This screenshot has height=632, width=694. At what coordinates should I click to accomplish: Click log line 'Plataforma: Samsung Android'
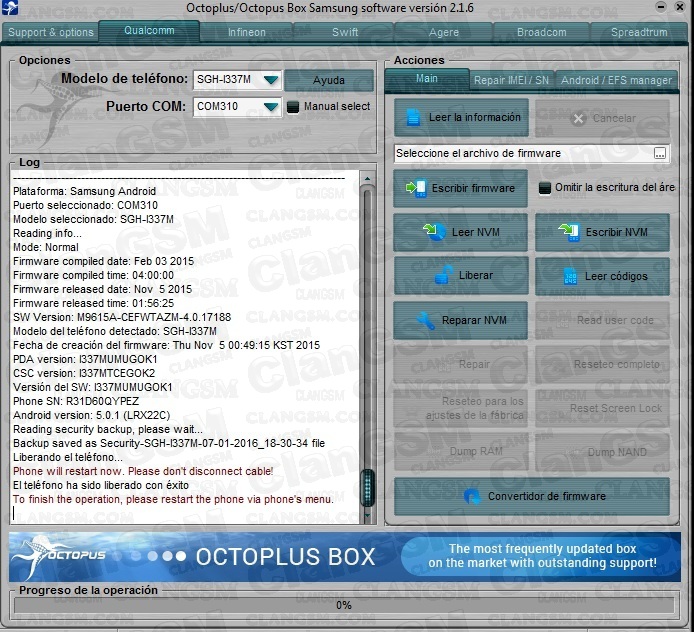[x=85, y=192]
